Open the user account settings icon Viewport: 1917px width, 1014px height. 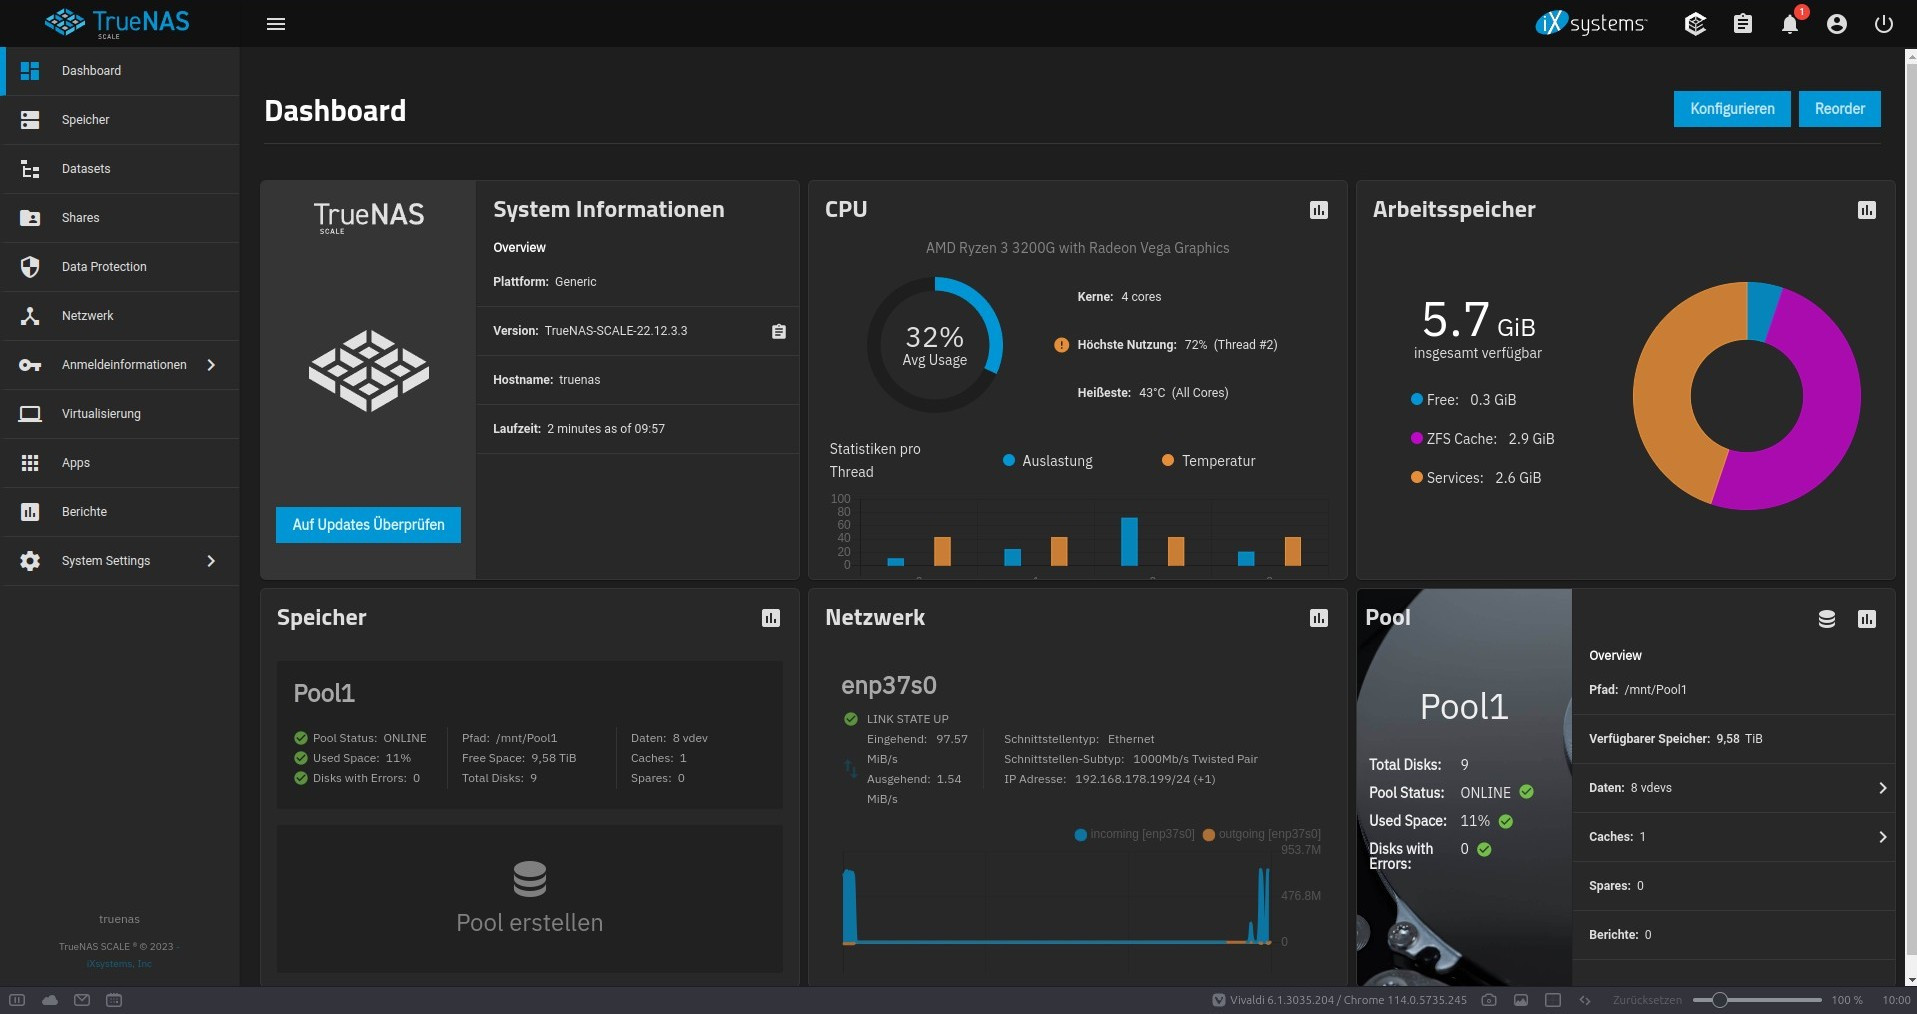pyautogui.click(x=1836, y=24)
